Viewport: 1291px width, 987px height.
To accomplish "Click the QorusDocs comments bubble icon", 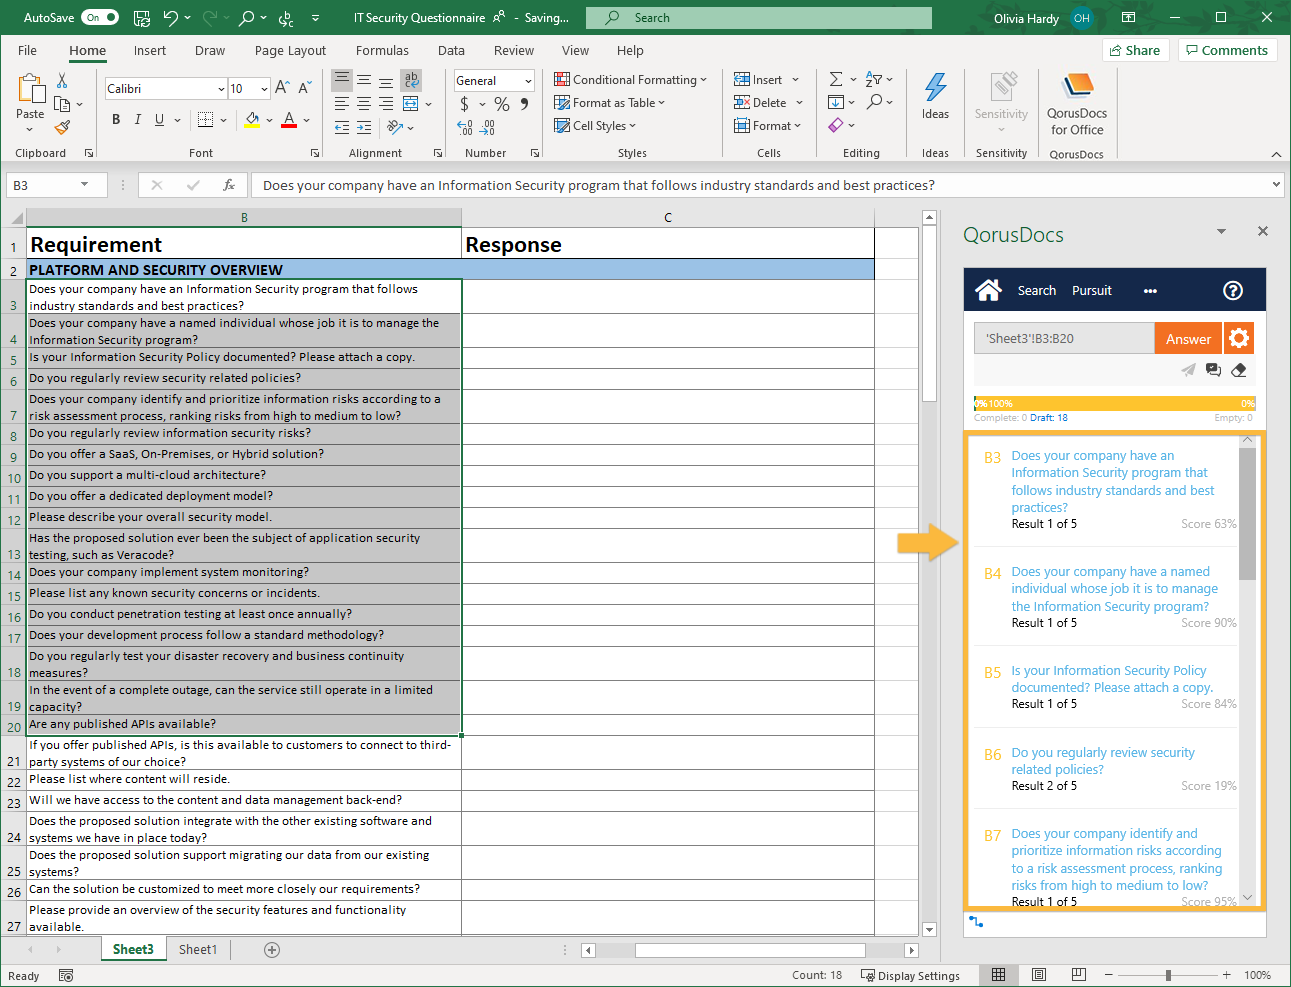I will tap(1213, 370).
